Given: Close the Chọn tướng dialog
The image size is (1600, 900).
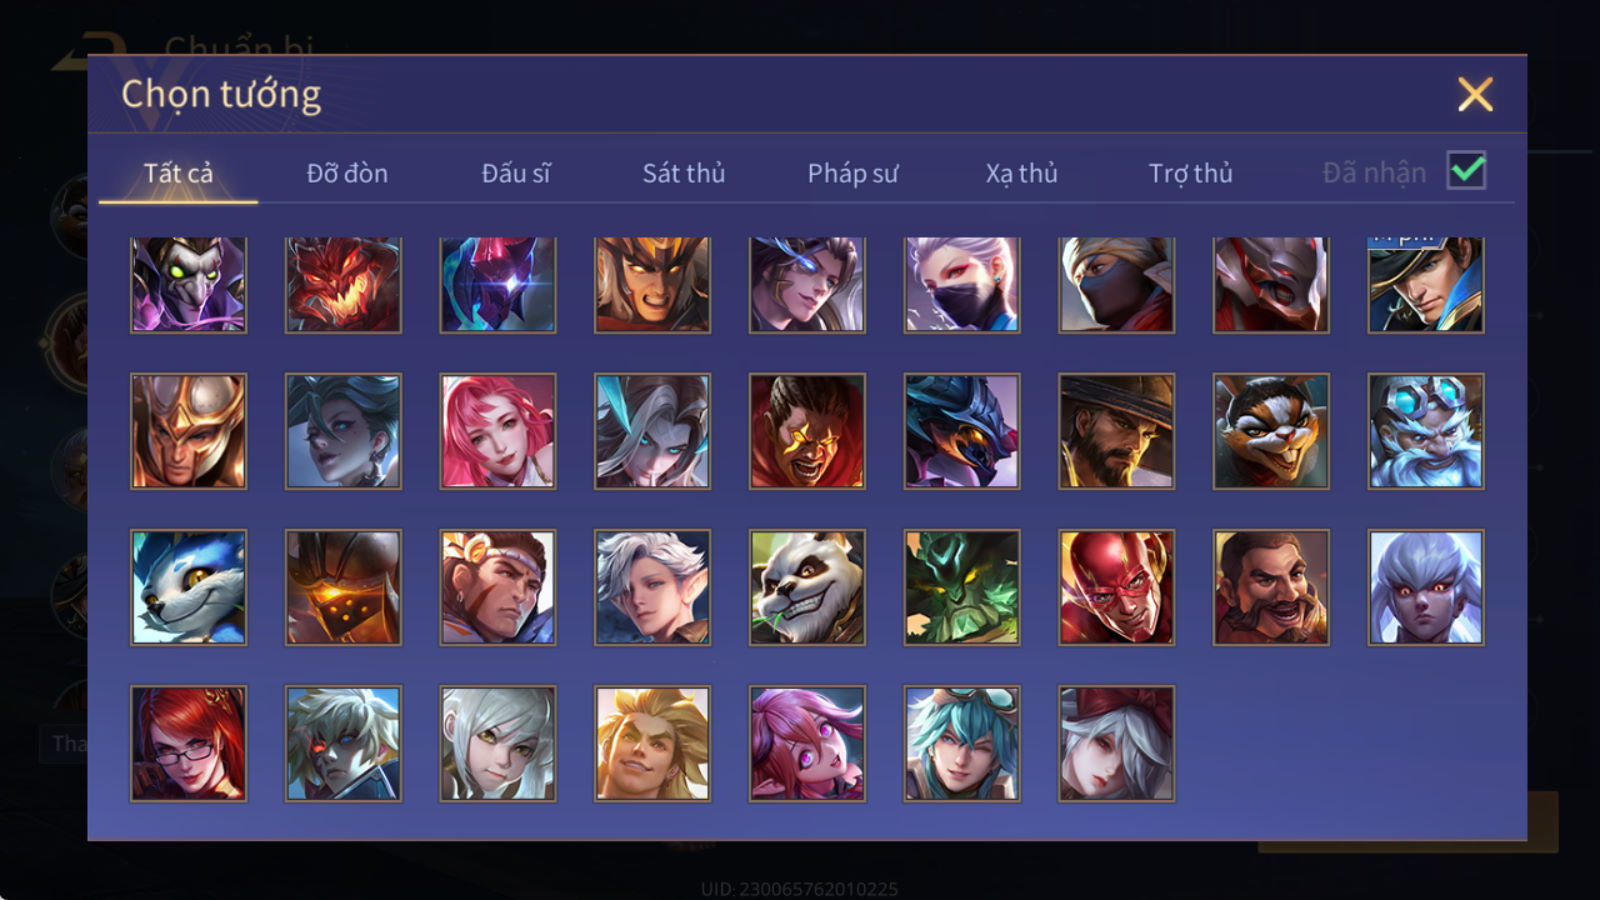Looking at the screenshot, I should (1475, 95).
